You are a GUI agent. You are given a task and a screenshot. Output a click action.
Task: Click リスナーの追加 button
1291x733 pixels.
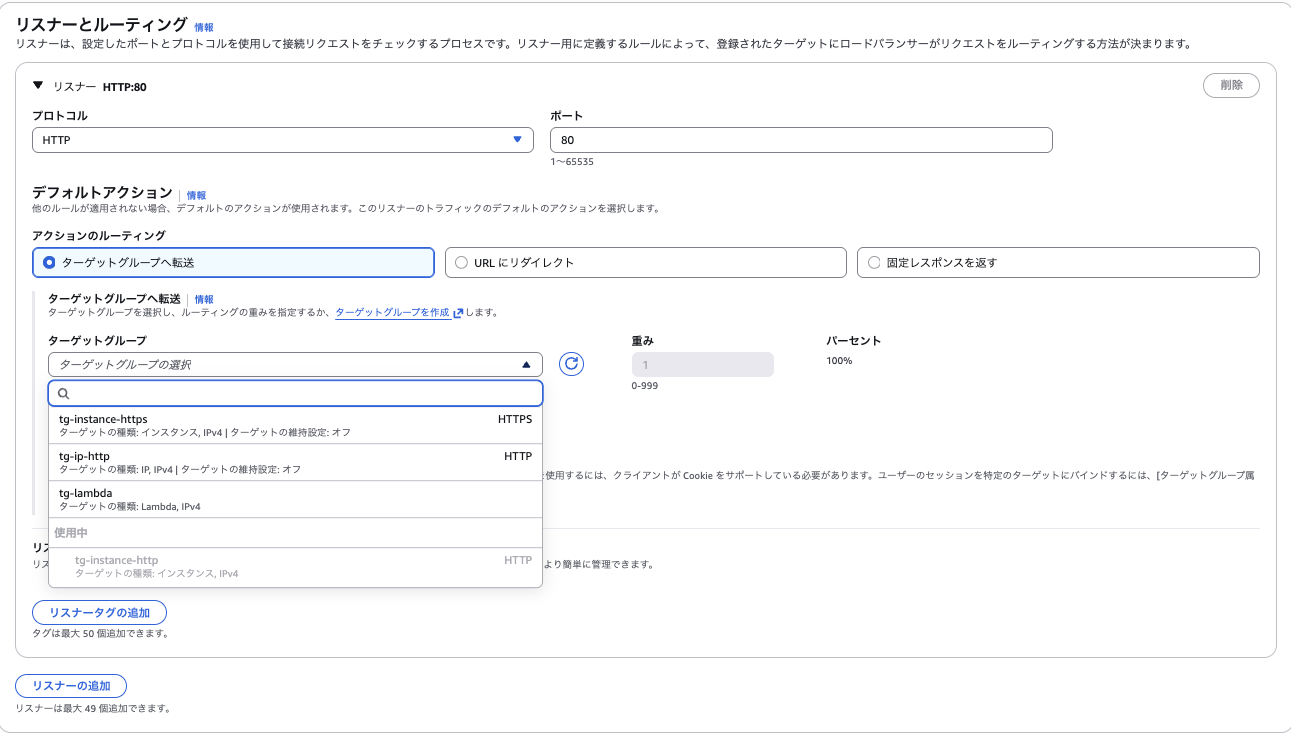tap(71, 686)
